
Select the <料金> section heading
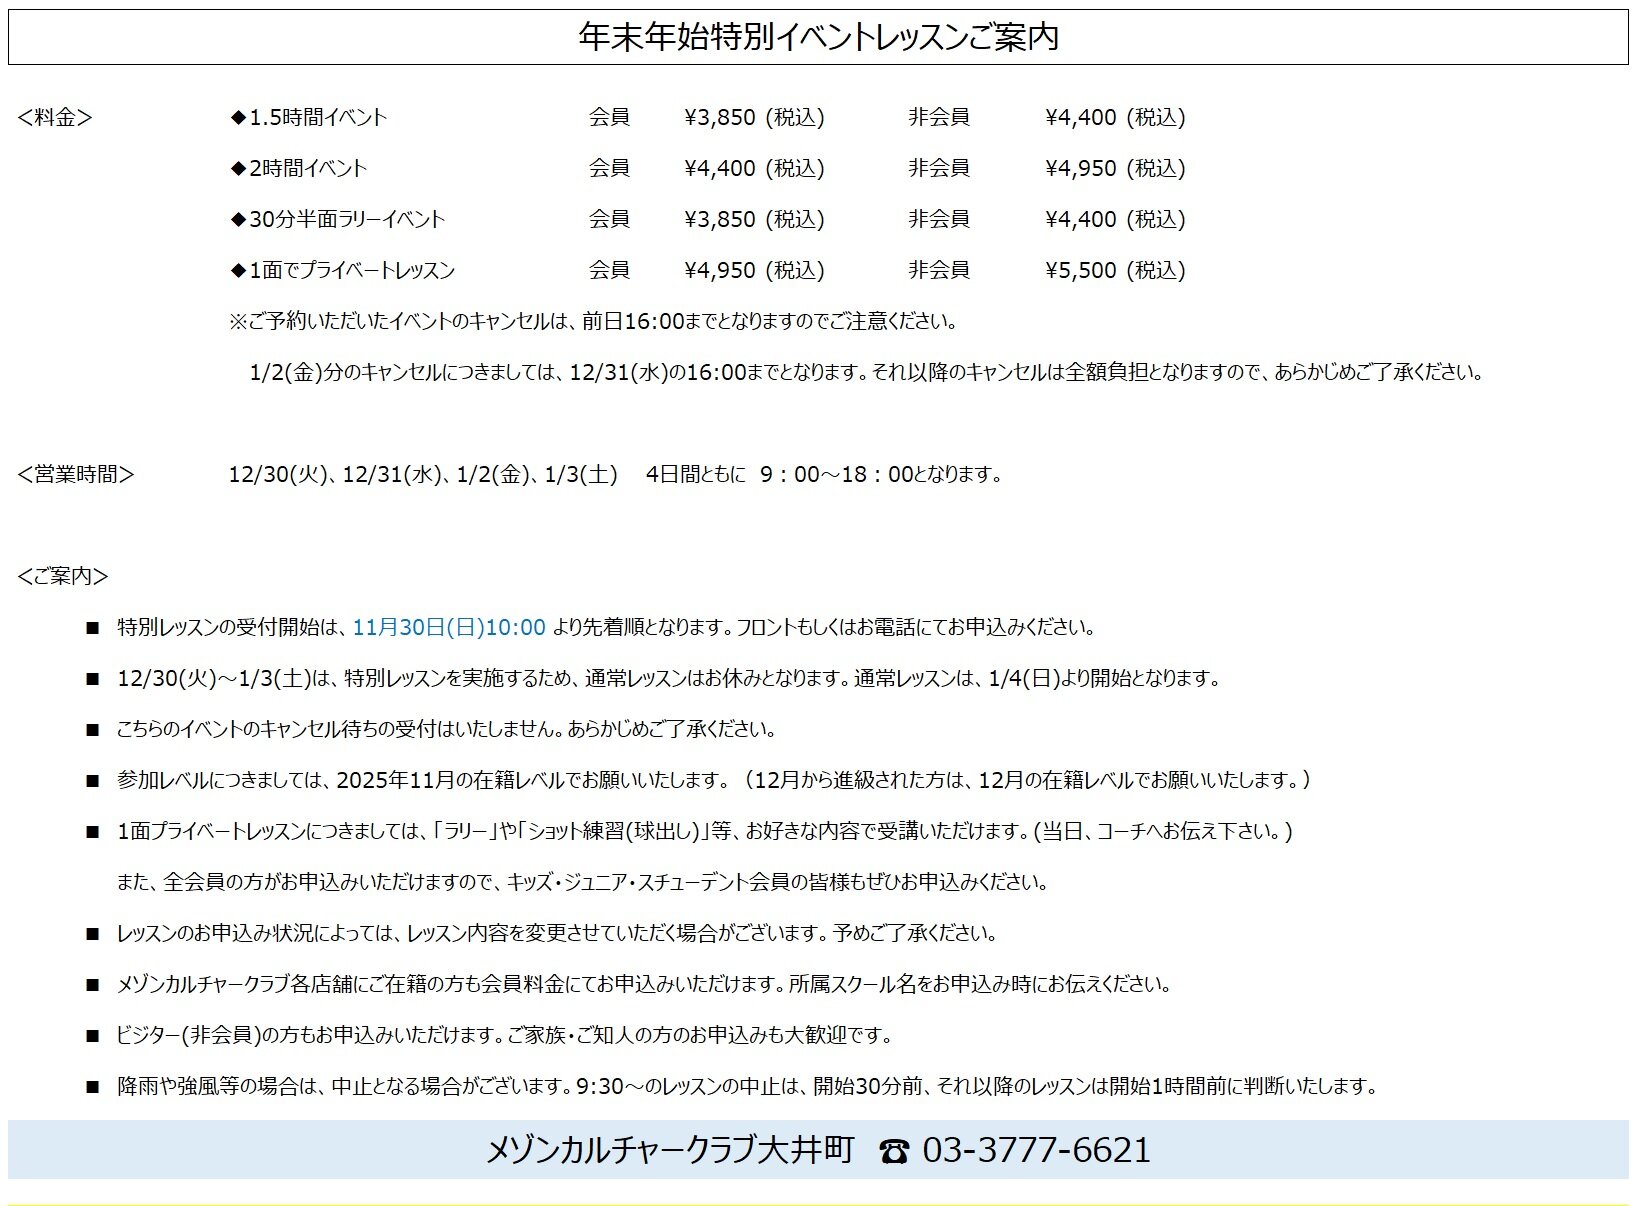click(x=55, y=117)
